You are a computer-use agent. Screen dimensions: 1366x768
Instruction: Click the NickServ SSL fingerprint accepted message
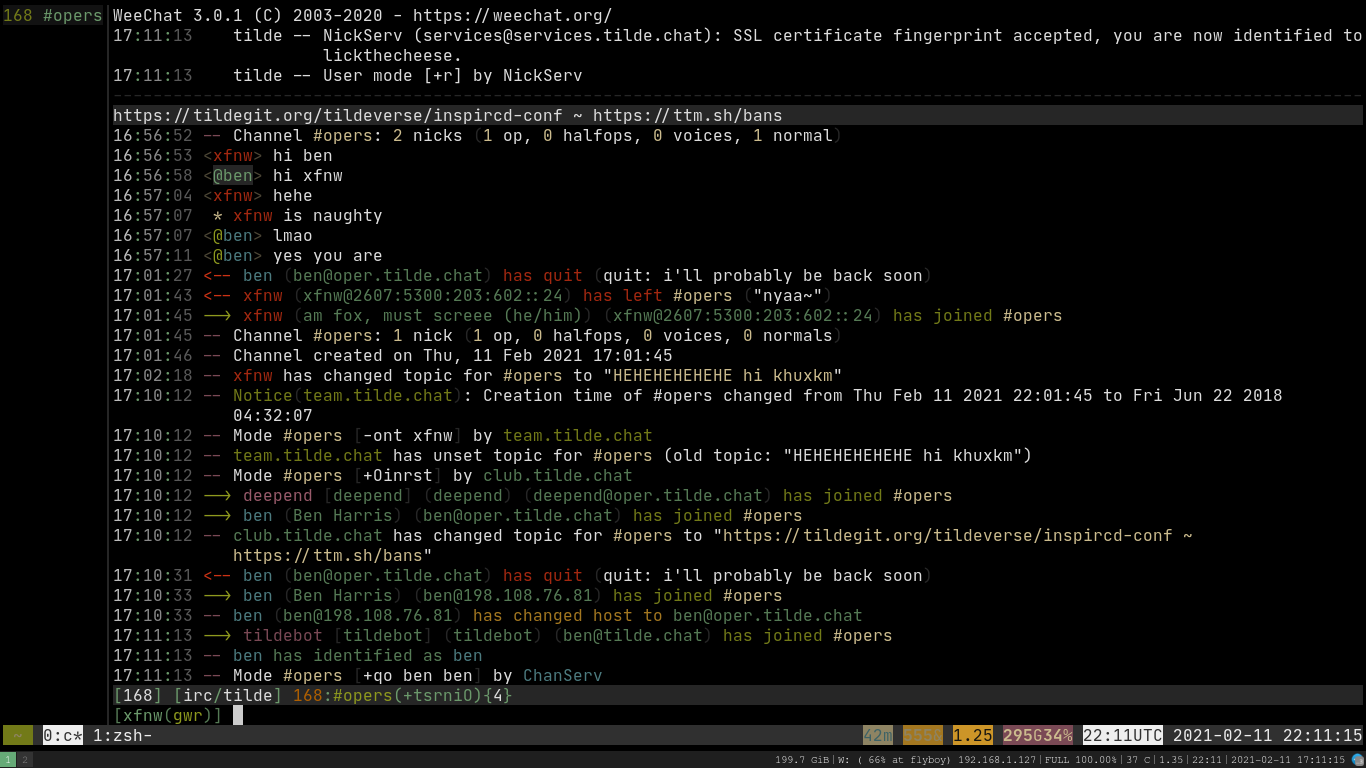coord(738,46)
